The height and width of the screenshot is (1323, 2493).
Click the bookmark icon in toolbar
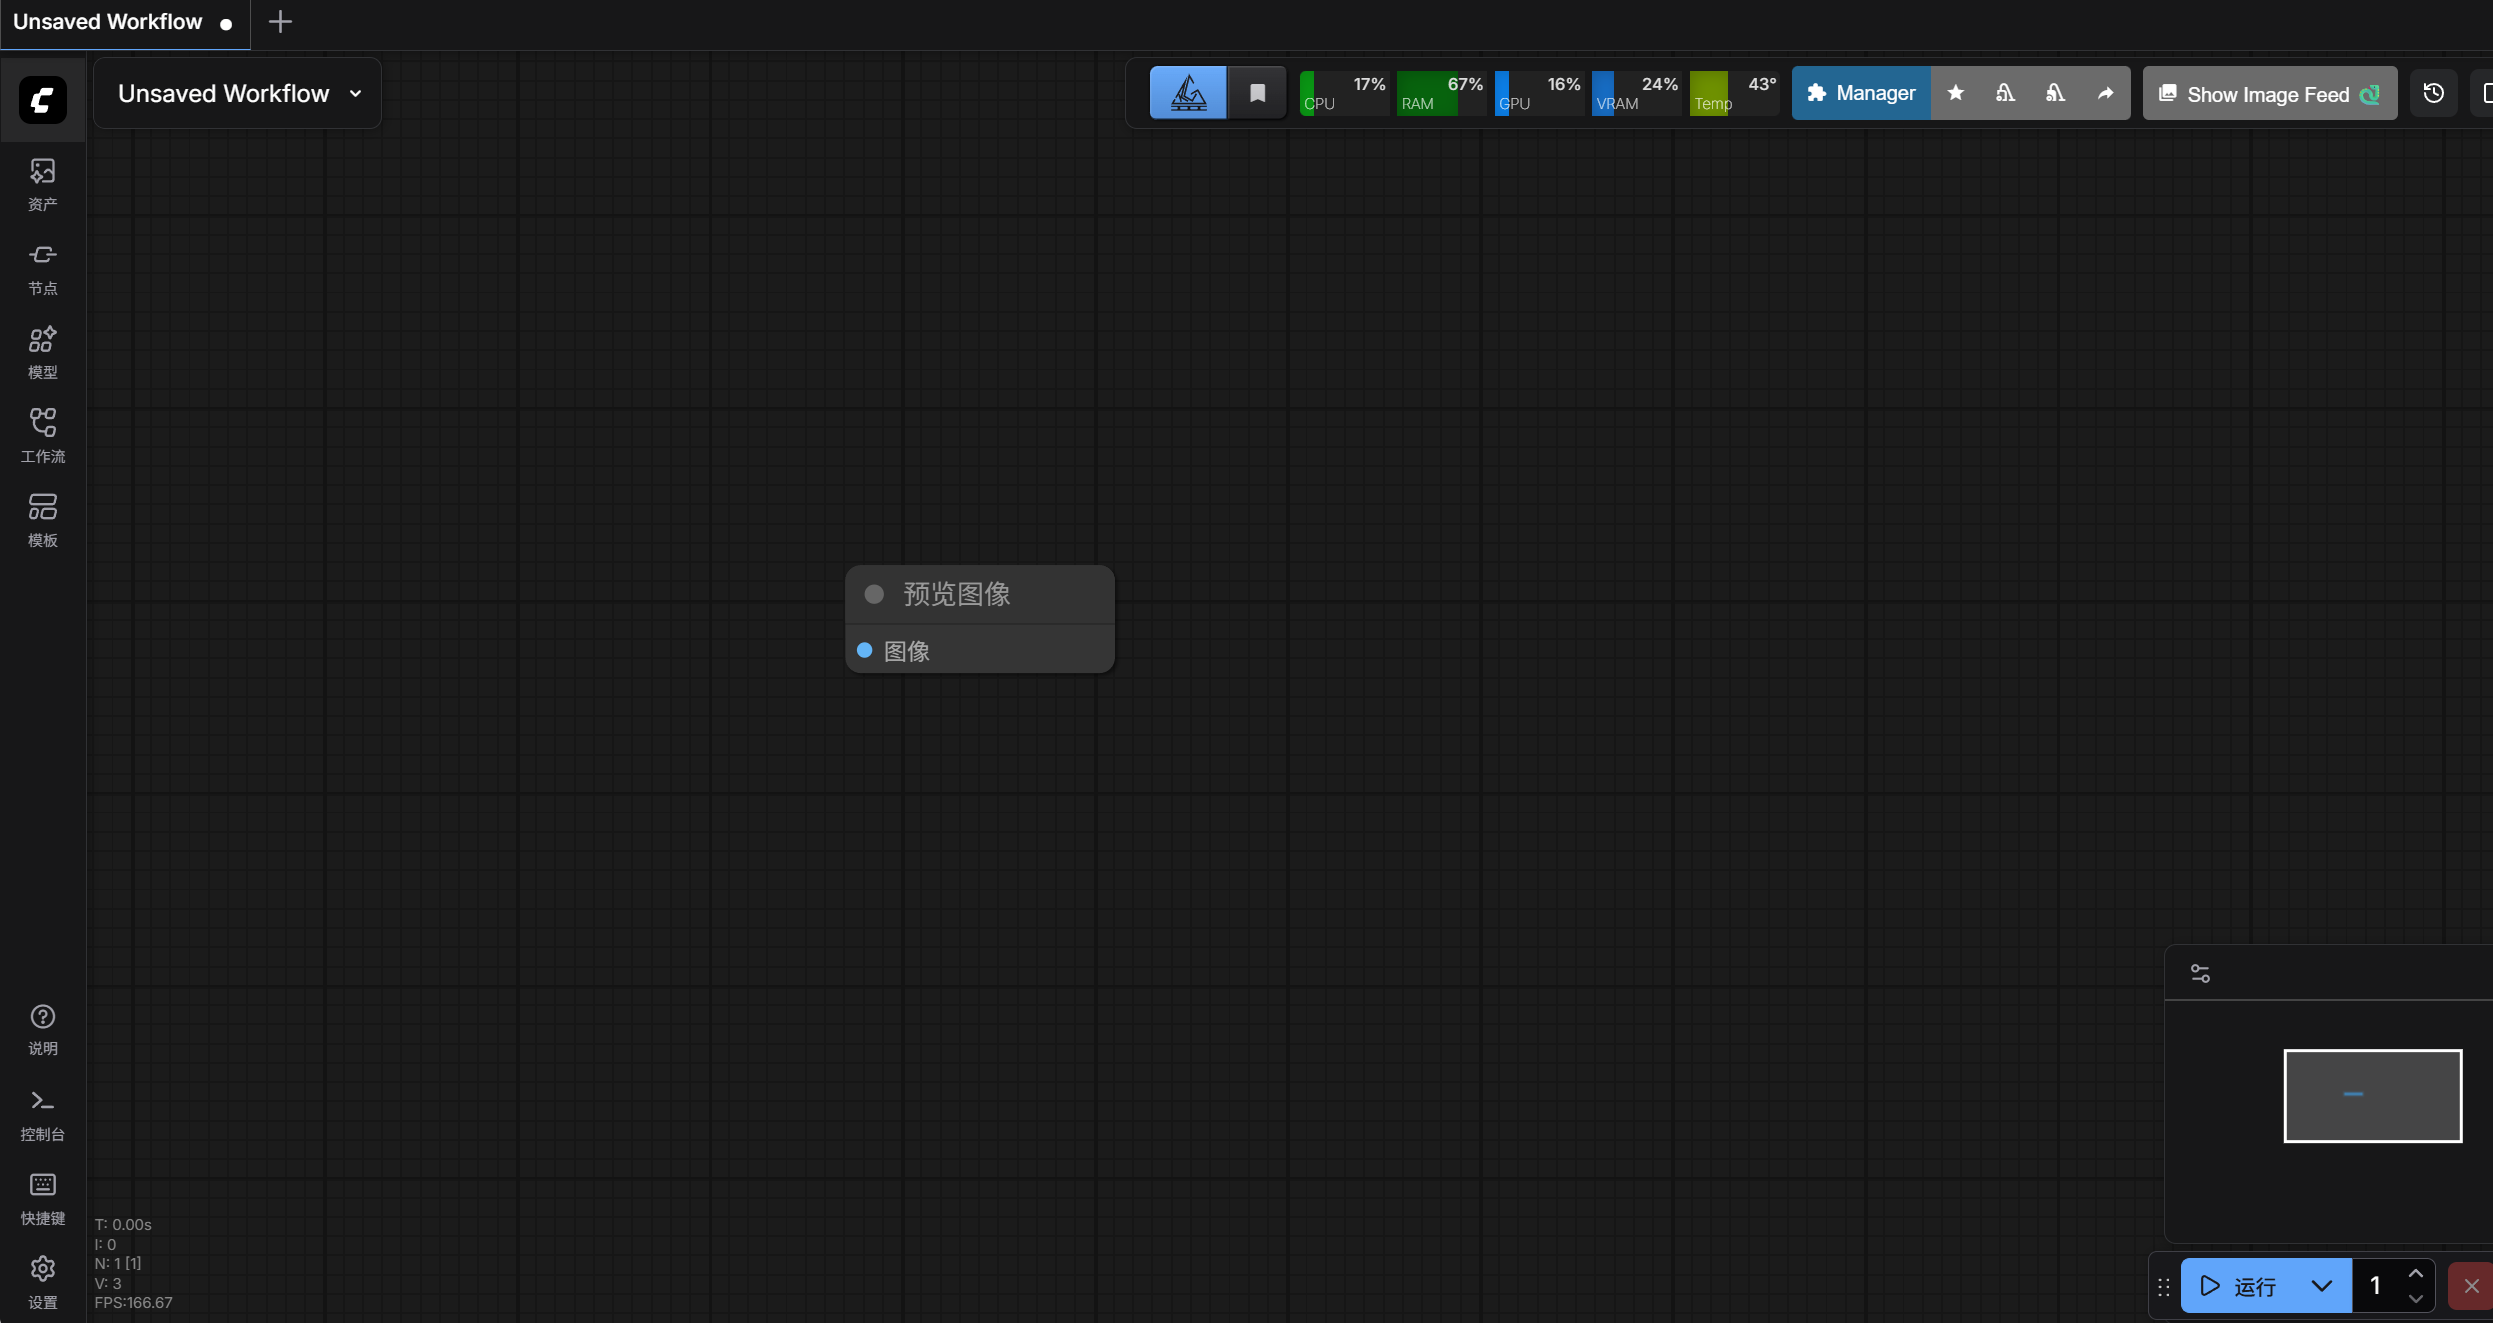(x=1257, y=93)
